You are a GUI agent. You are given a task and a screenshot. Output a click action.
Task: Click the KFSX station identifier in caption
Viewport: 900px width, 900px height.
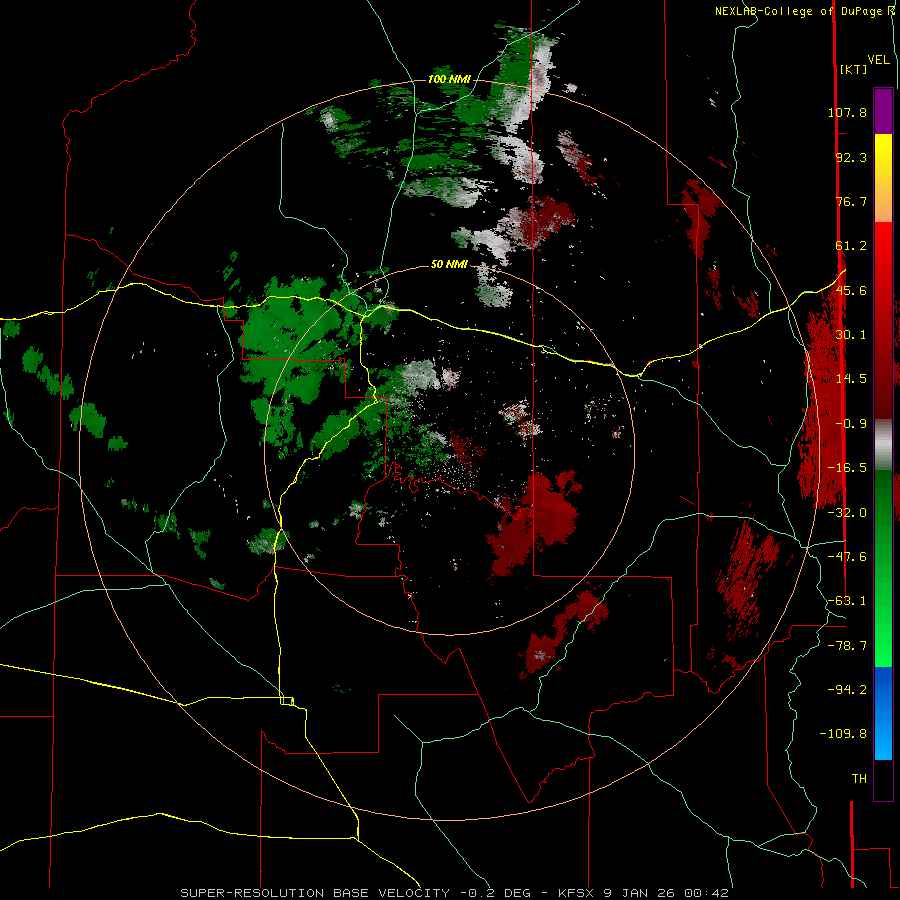(575, 893)
